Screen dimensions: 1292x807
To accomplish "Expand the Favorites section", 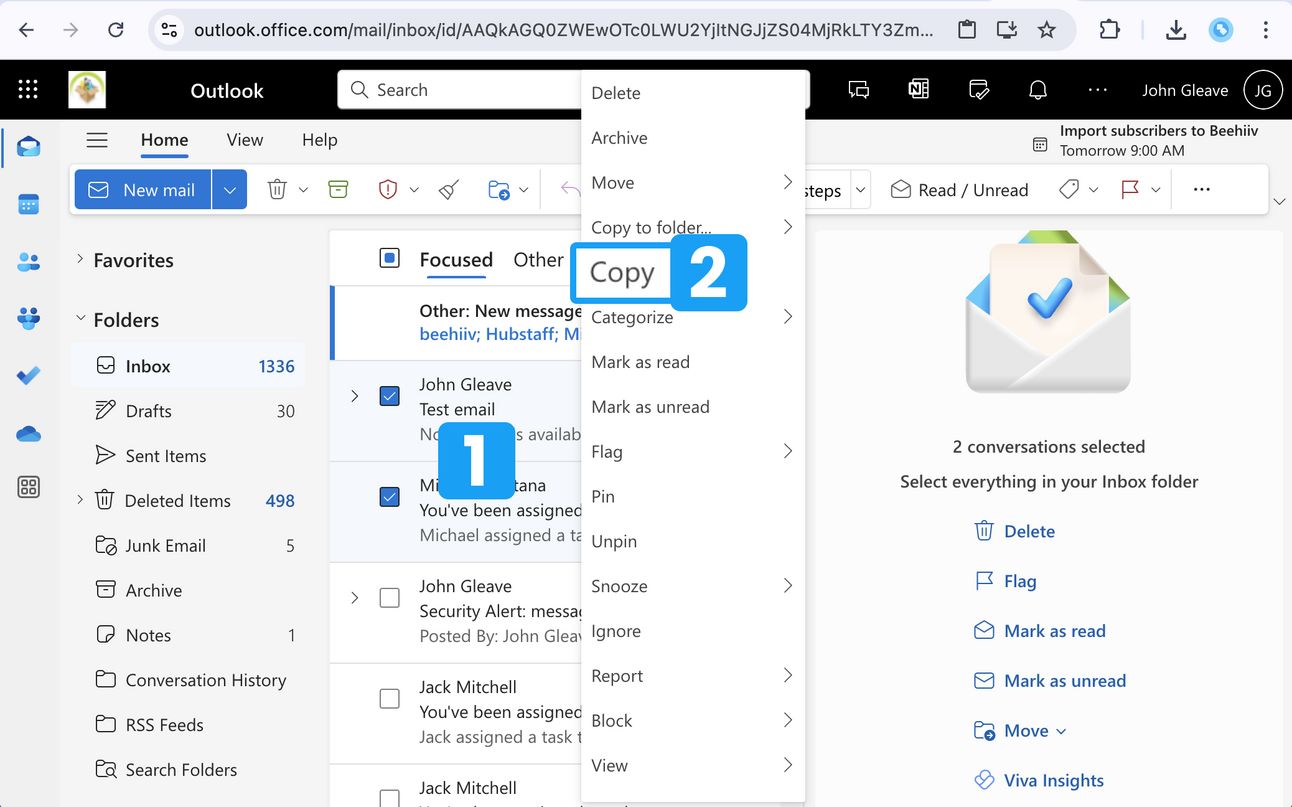I will [80, 260].
